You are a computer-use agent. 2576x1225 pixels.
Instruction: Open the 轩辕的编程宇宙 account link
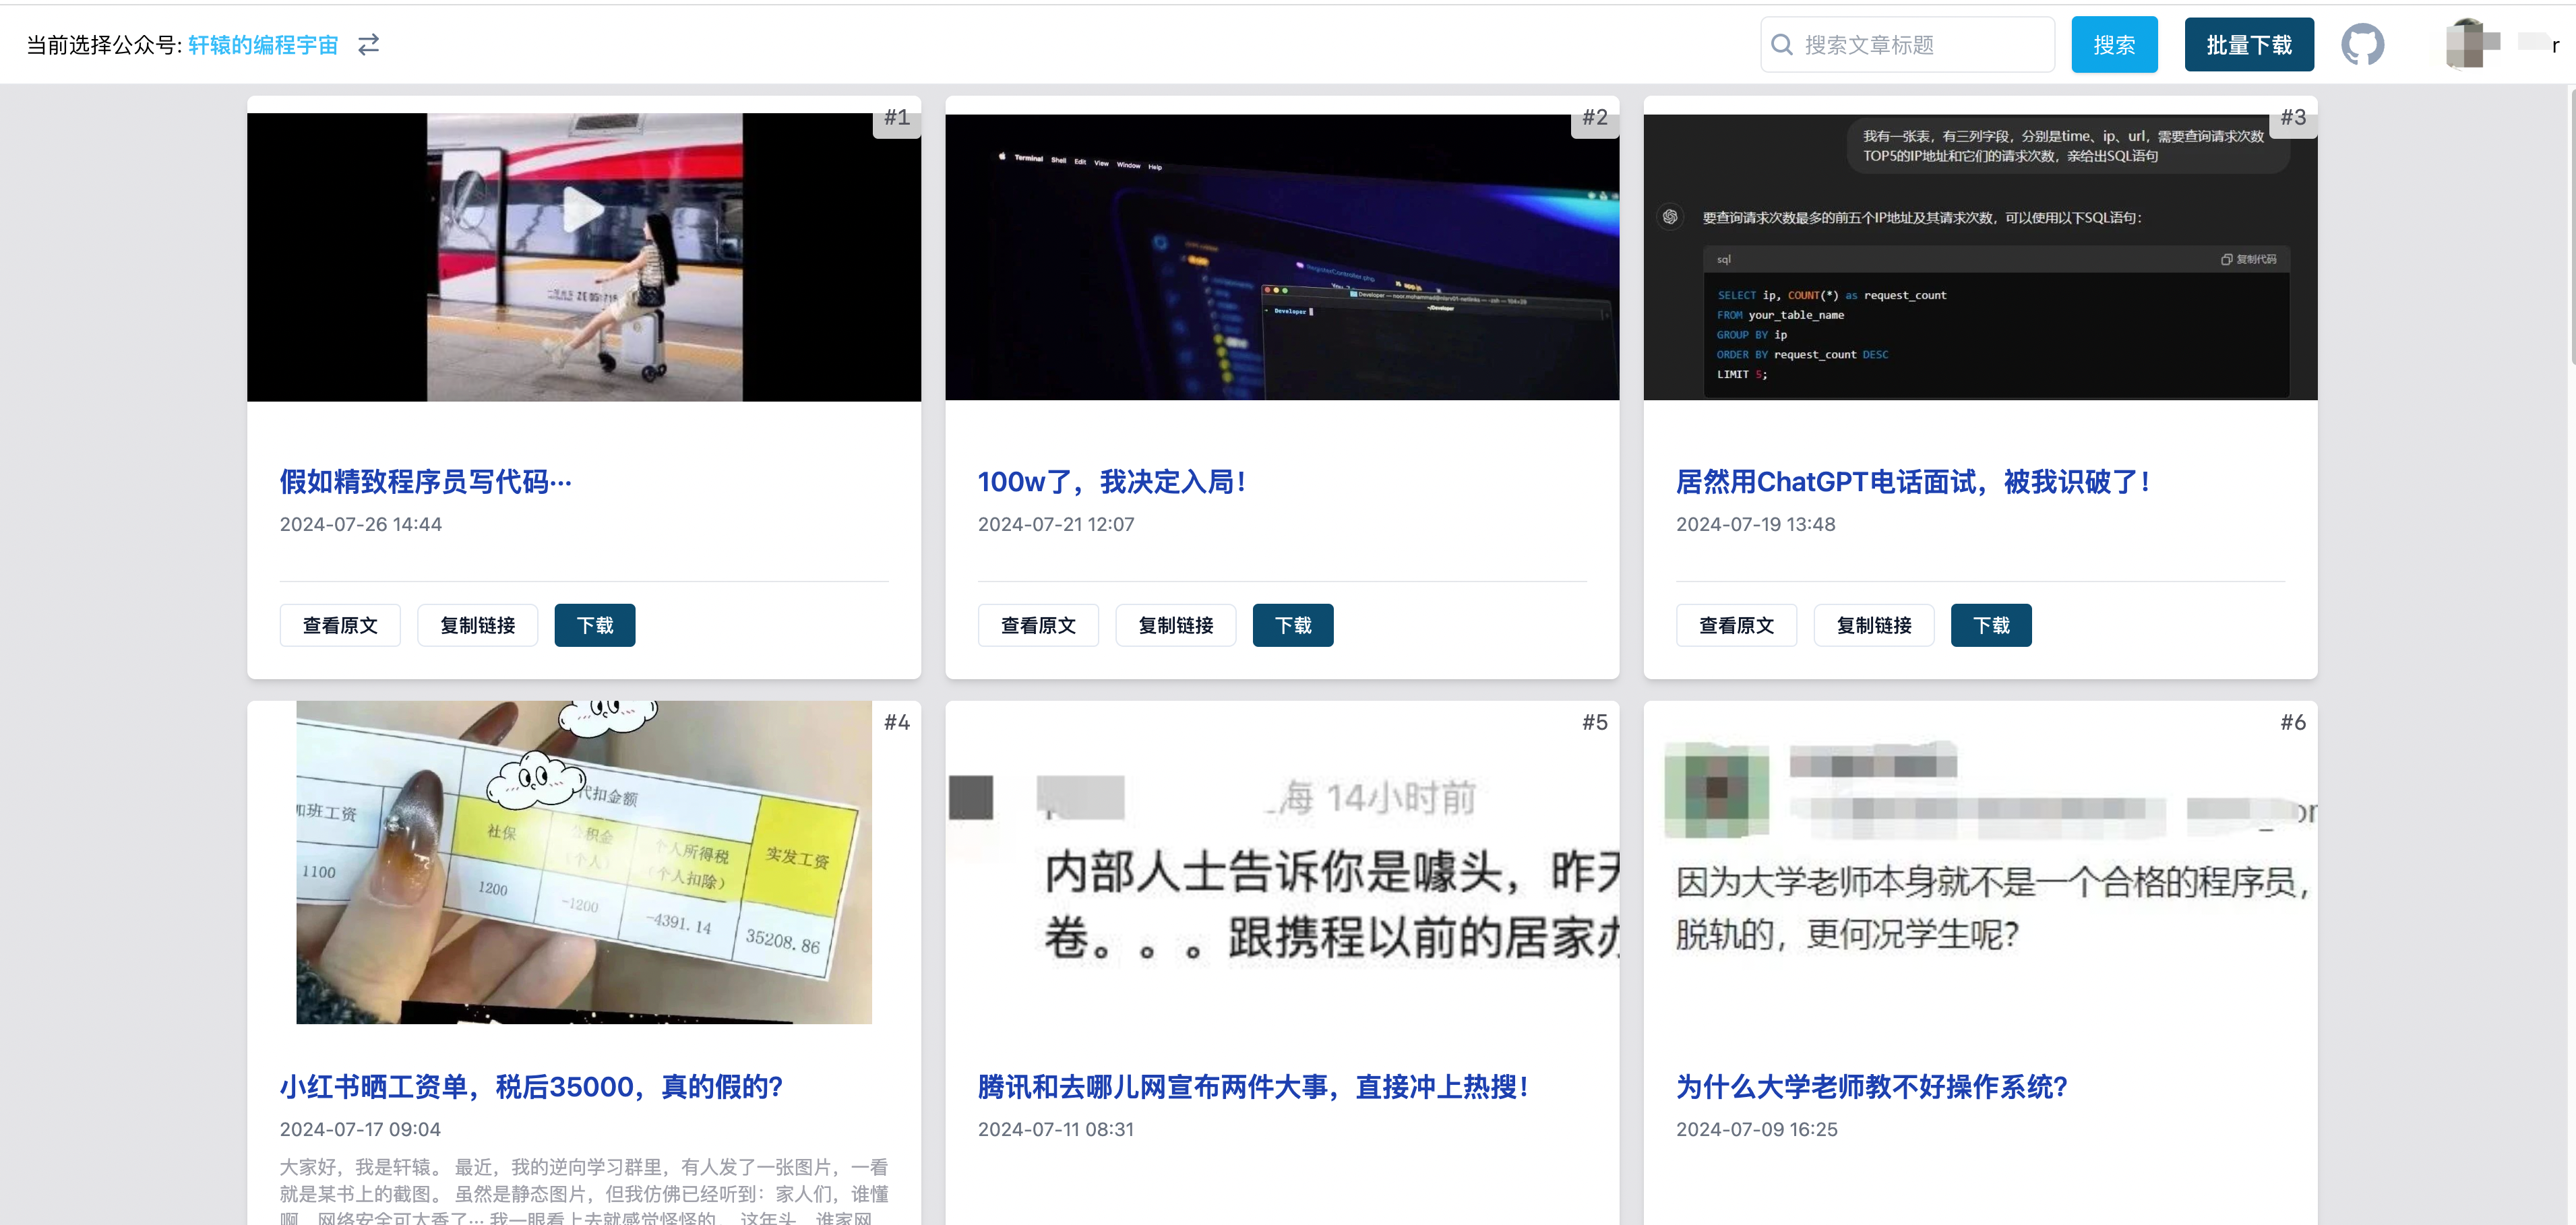pyautogui.click(x=263, y=45)
